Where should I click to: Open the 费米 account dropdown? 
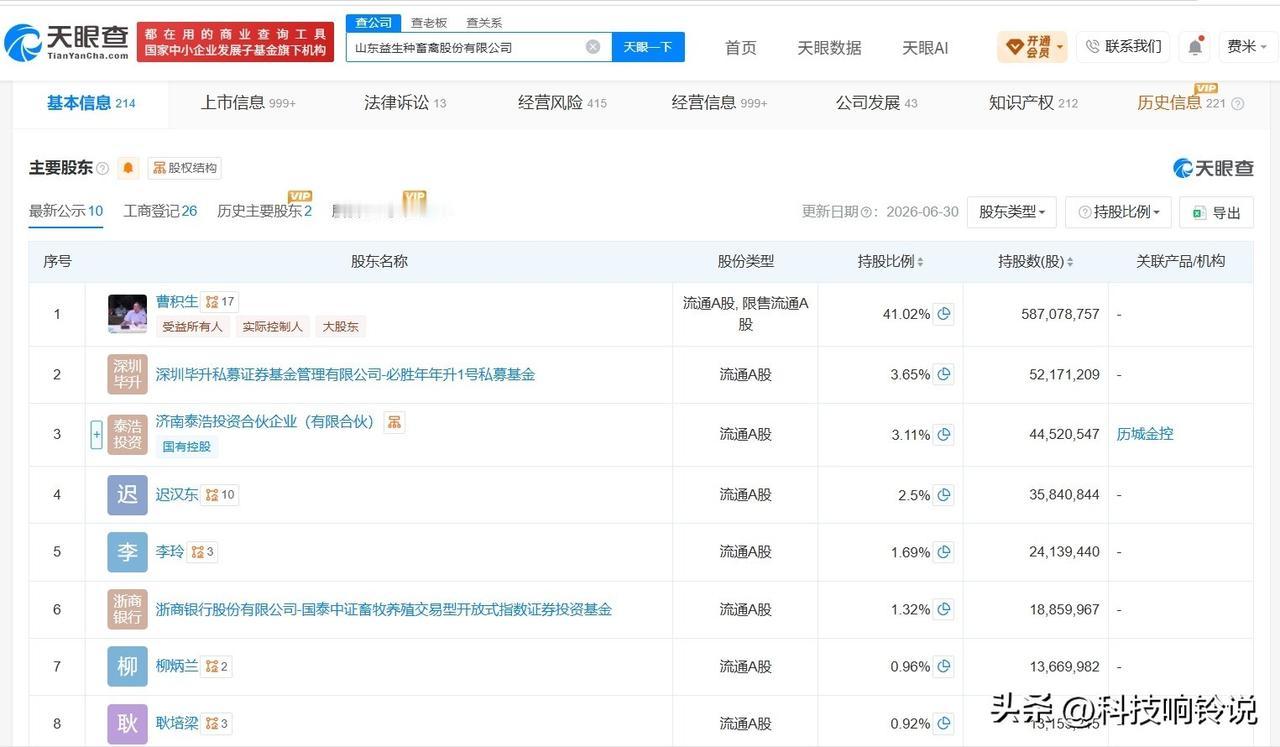coord(1247,47)
